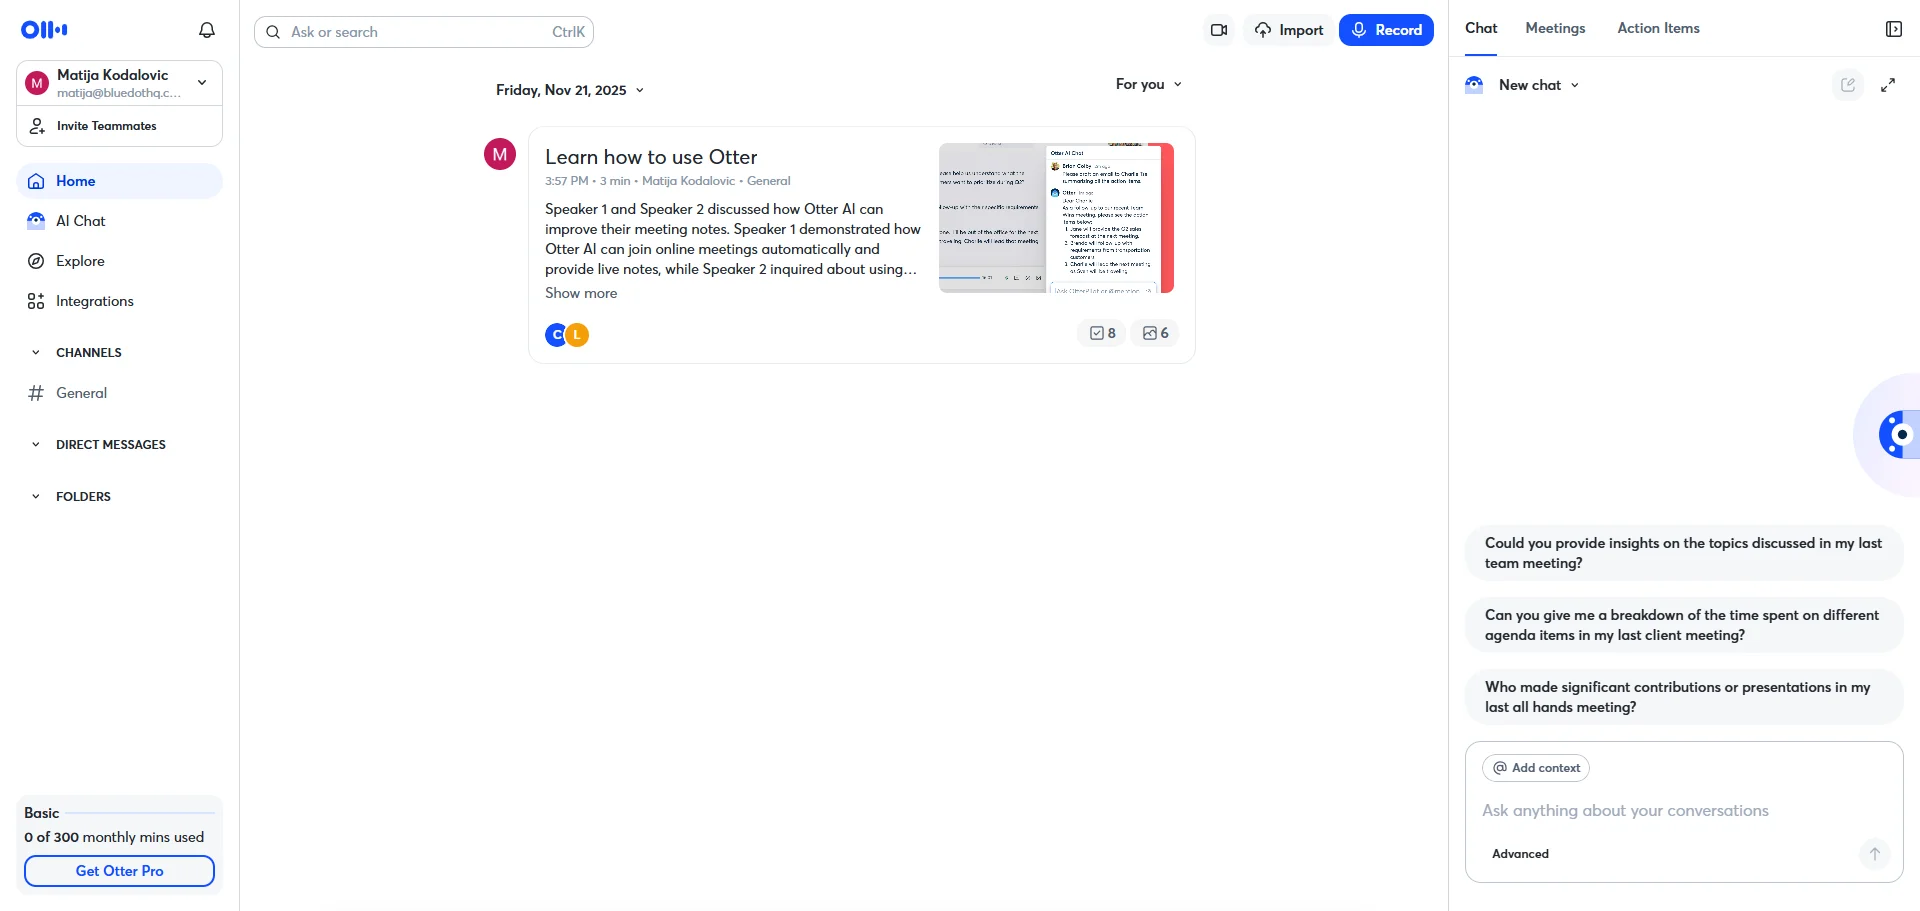
Task: Expand the chat panel to full size
Action: pos(1888,85)
